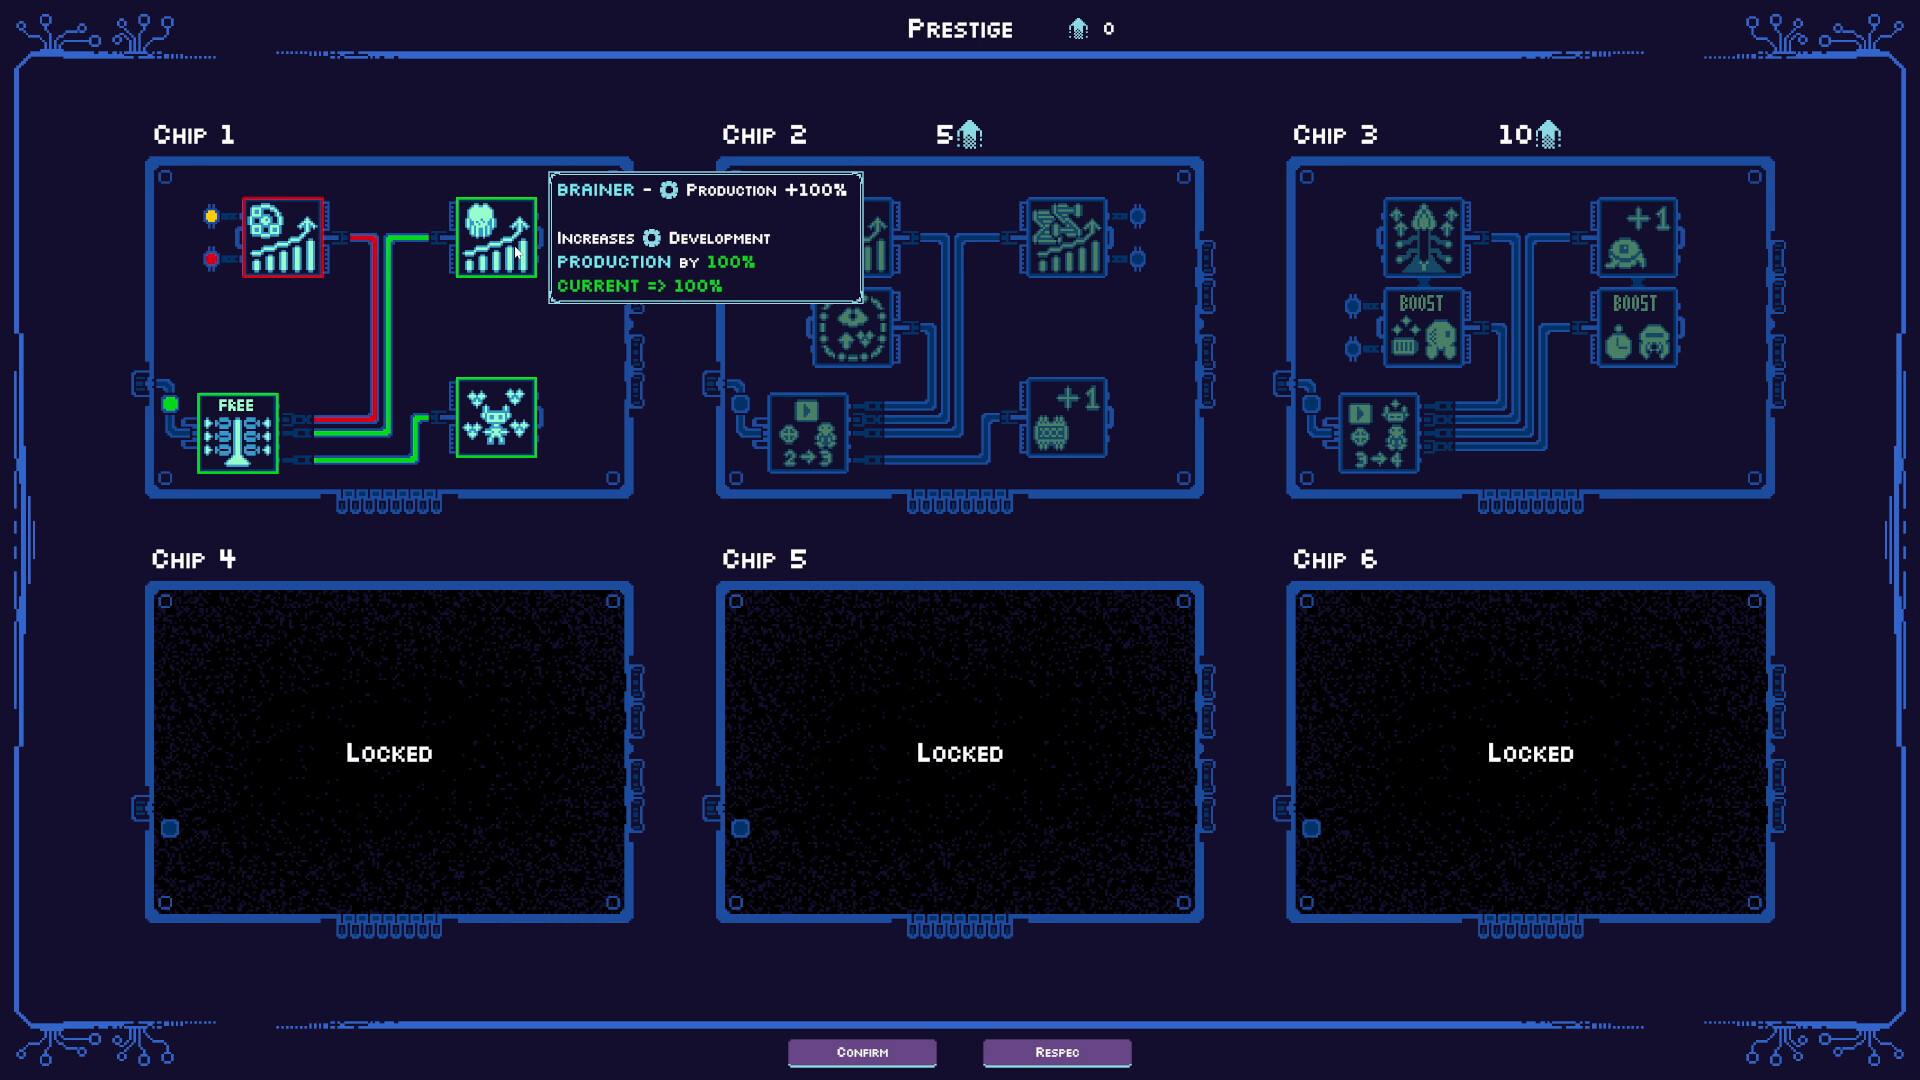Viewport: 1920px width, 1080px height.
Task: Click the Confirm button
Action: pos(862,1052)
